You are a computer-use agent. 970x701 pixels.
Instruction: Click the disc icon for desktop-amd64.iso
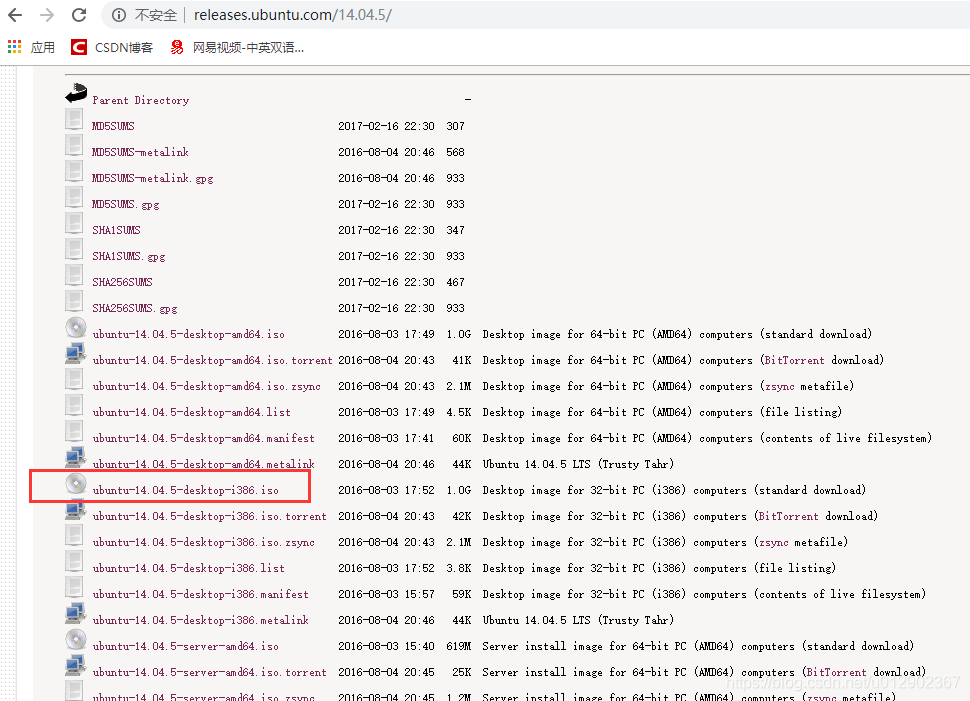(76, 327)
